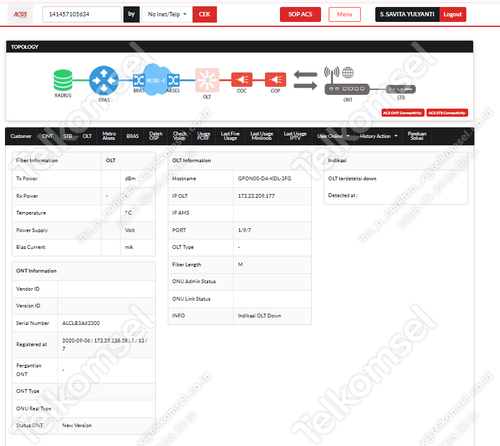Click the Fiber Information header
500x446 pixels.
tap(37, 160)
